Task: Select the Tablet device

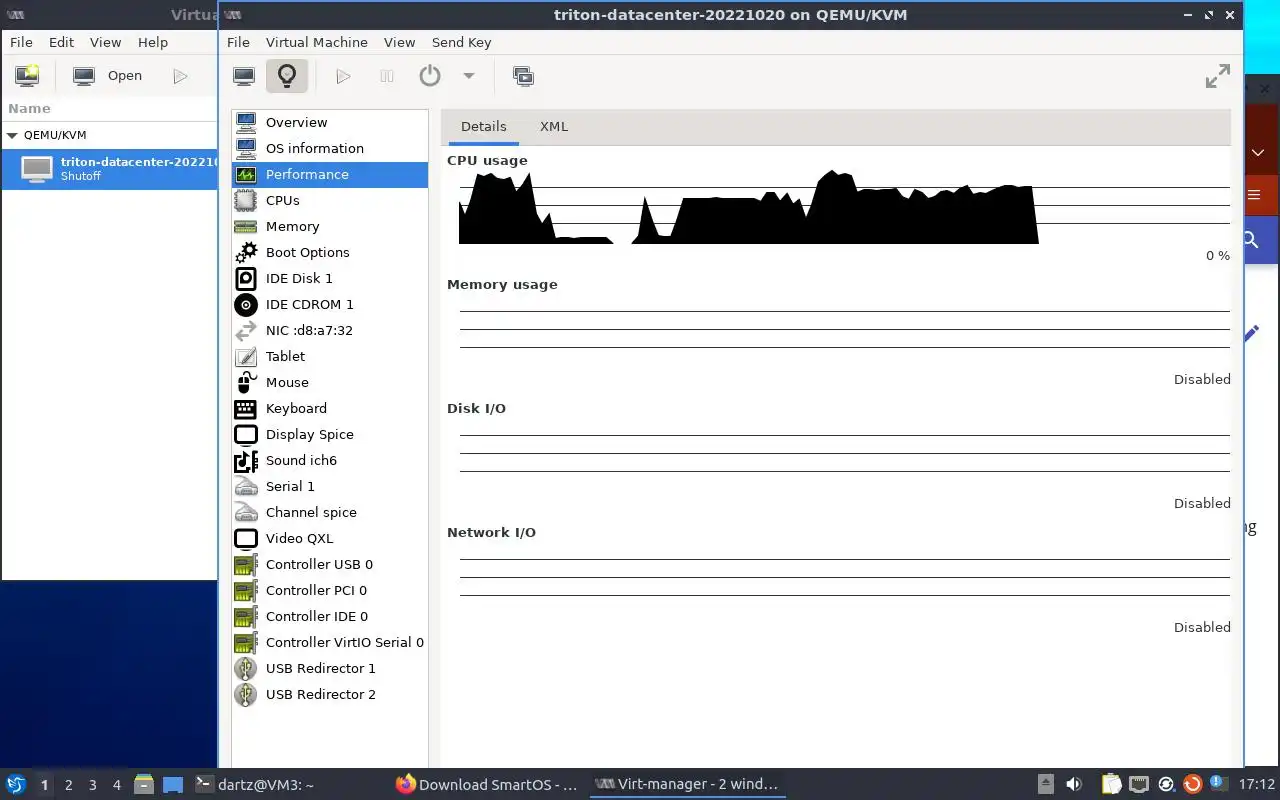Action: click(330, 356)
